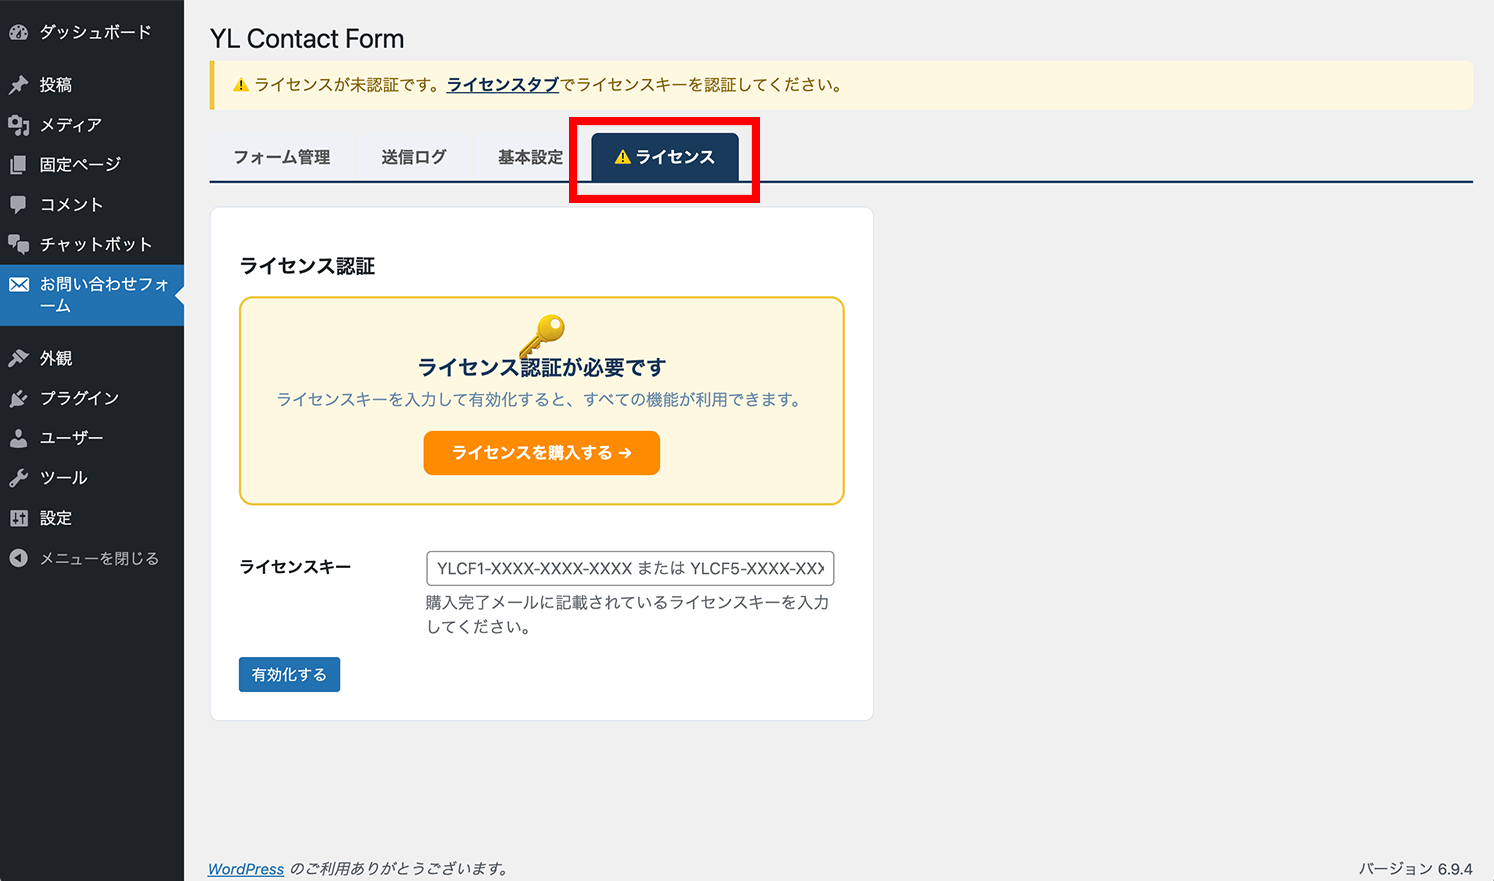Open the 送信ログ tab

pos(413,157)
